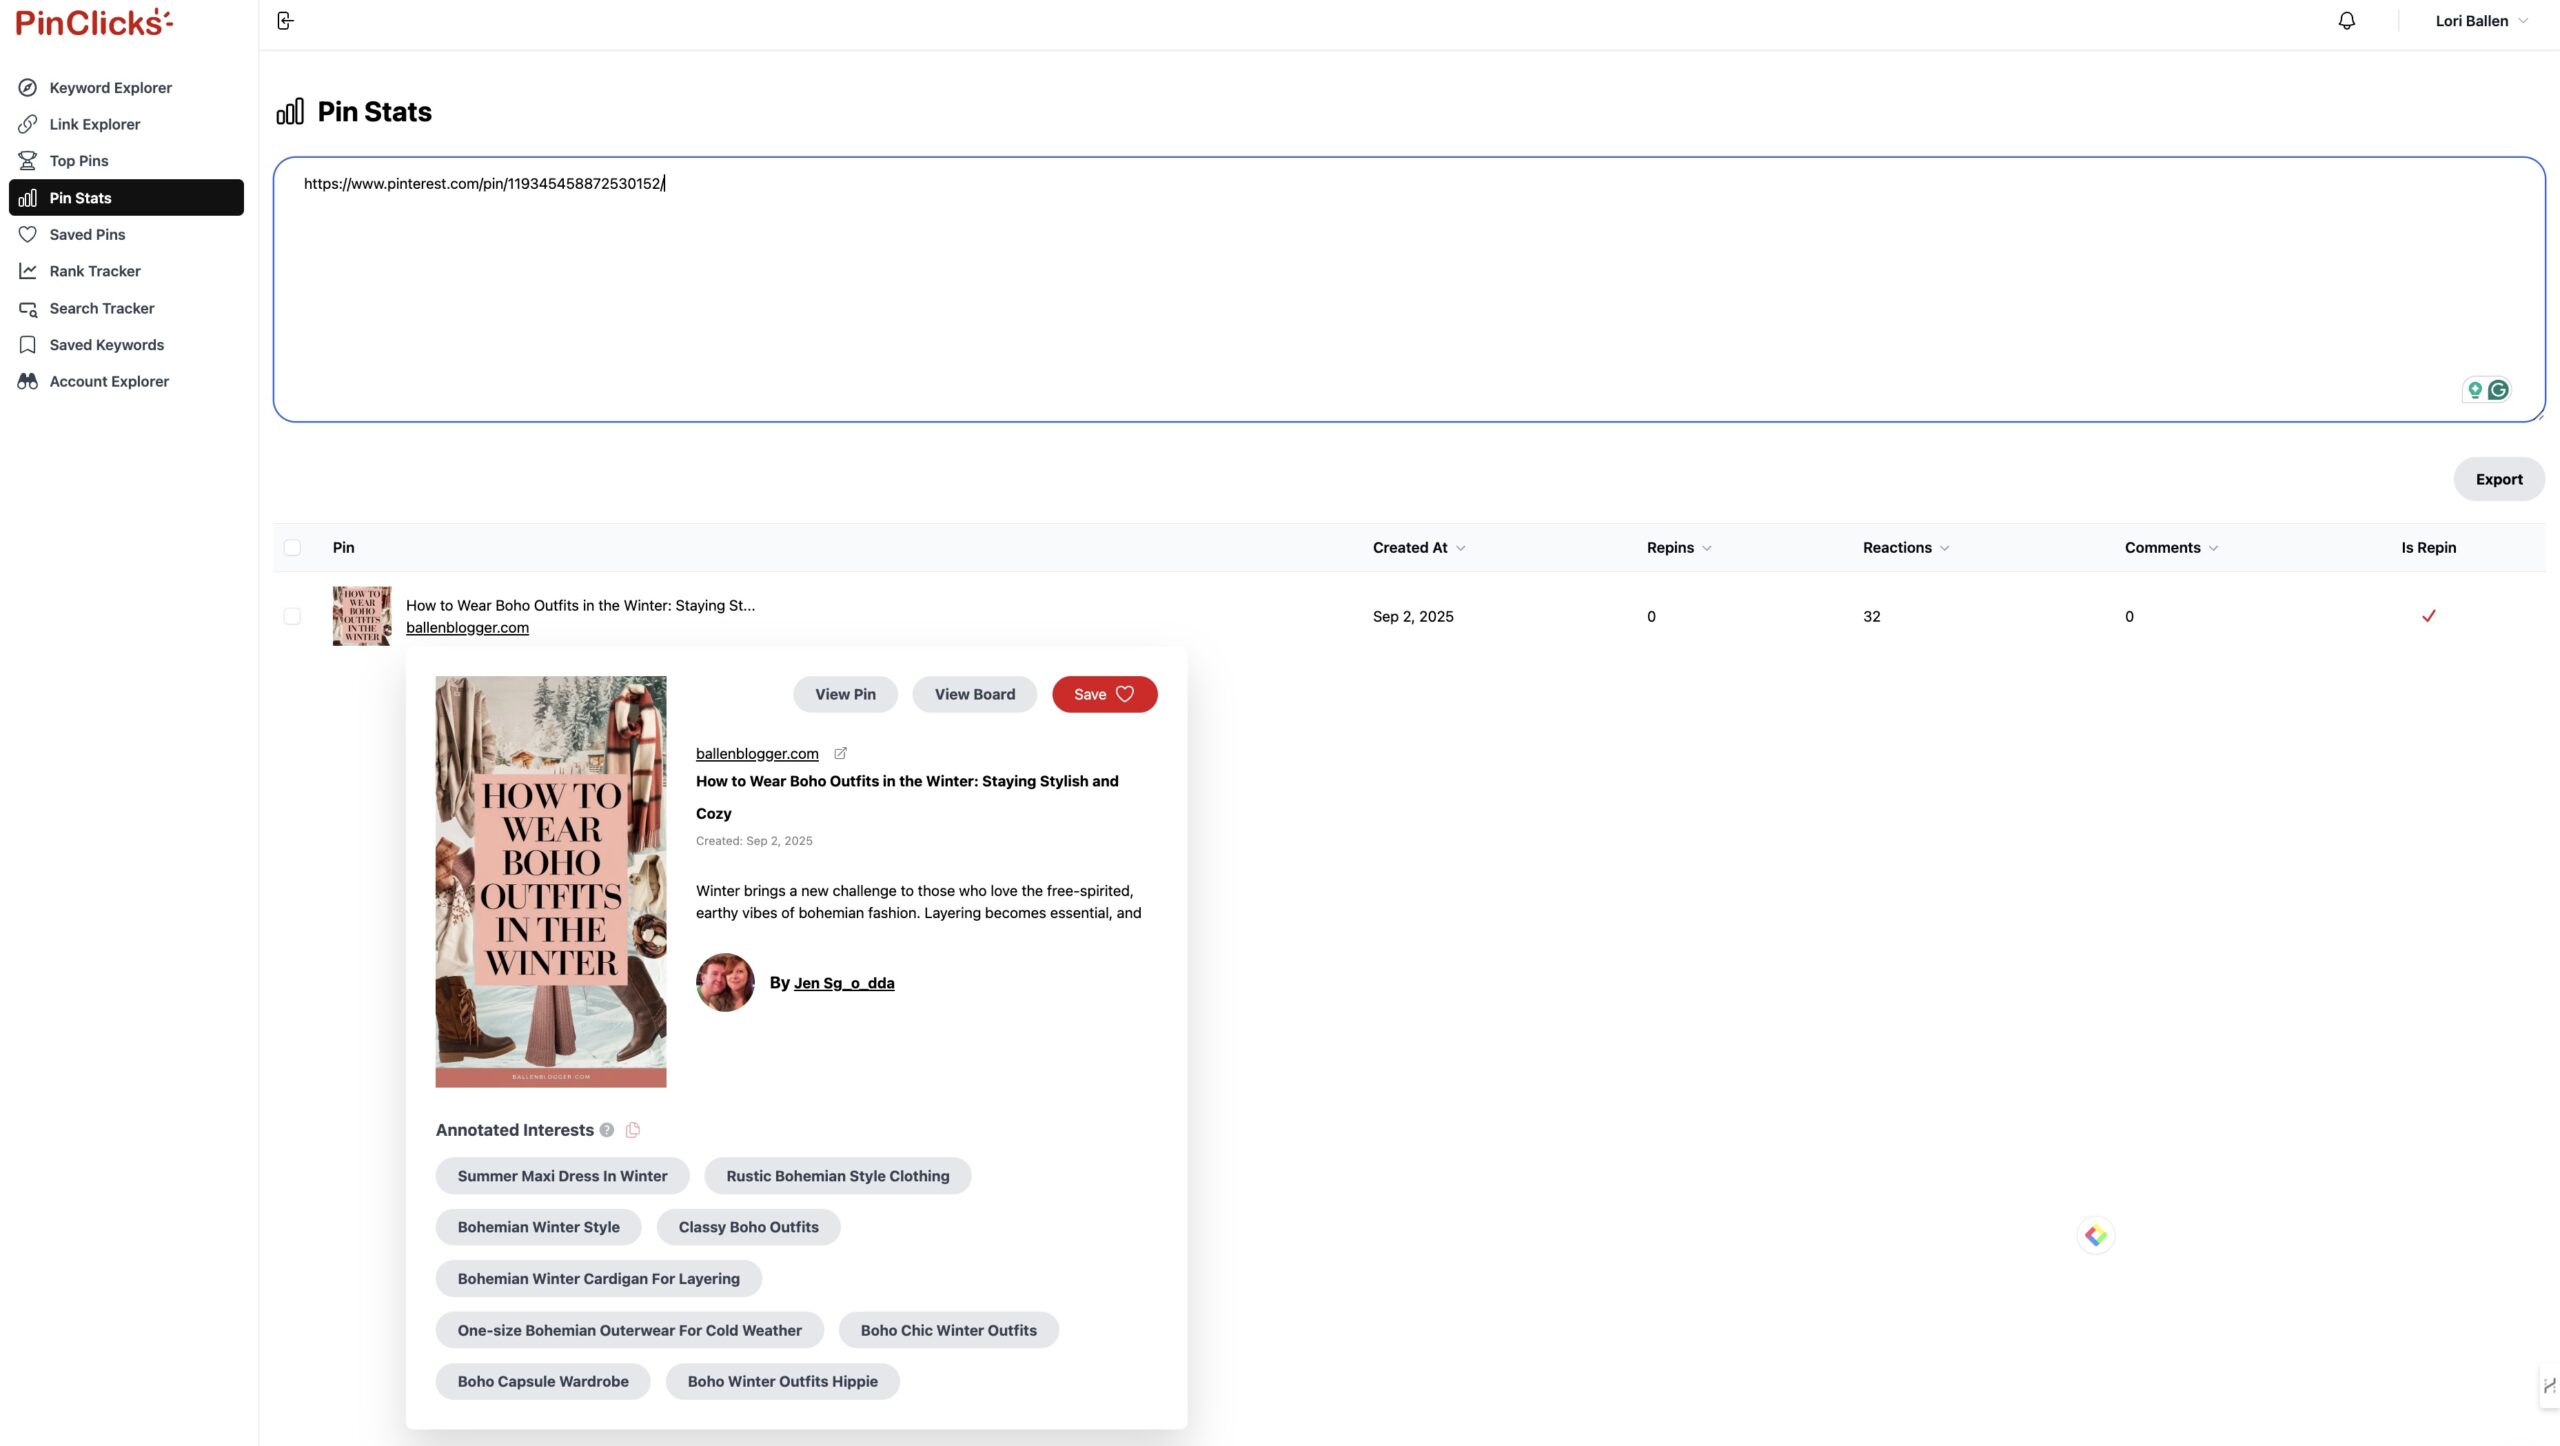2560x1446 pixels.
Task: Tick the select-all checkbox in the table header
Action: coord(292,548)
